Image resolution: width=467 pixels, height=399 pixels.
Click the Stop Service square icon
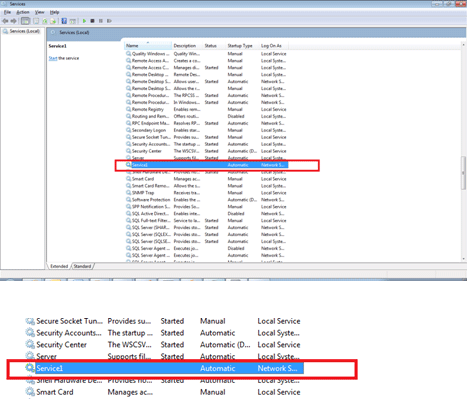(x=93, y=21)
